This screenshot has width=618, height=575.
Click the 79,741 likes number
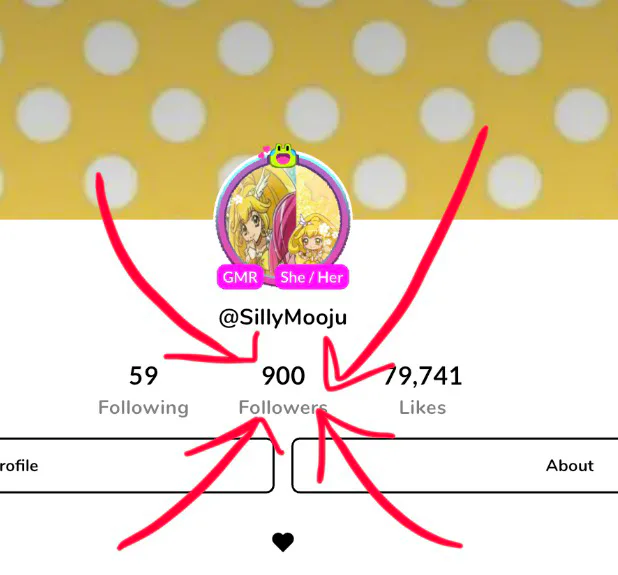423,376
